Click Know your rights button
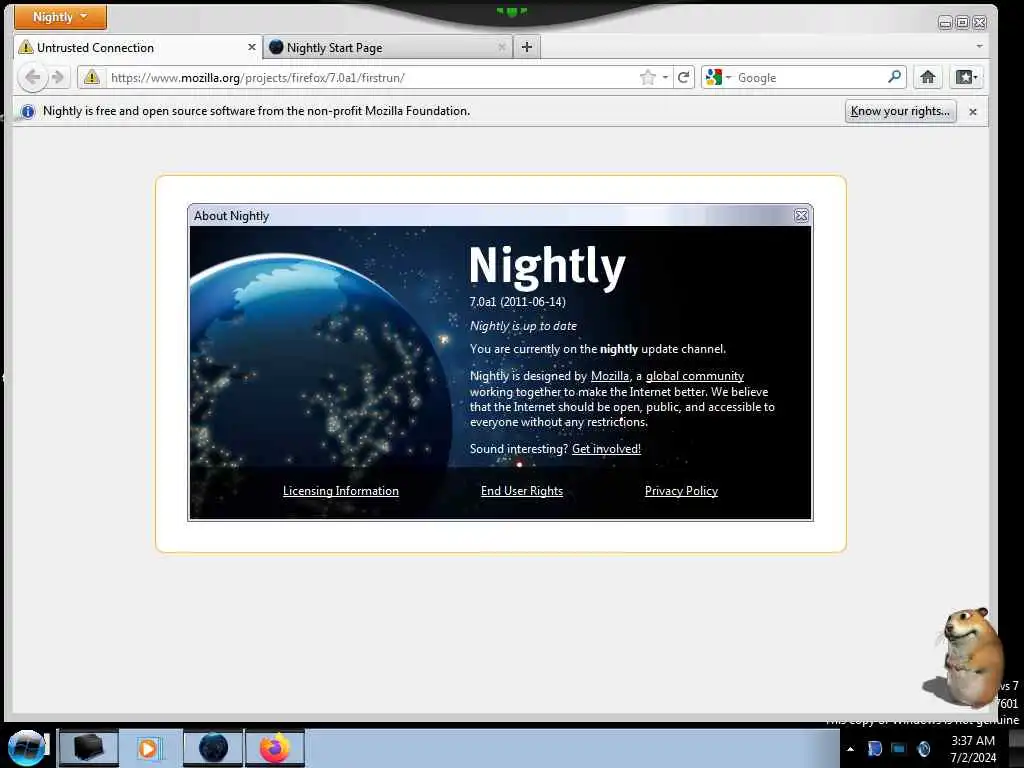 pyautogui.click(x=900, y=111)
